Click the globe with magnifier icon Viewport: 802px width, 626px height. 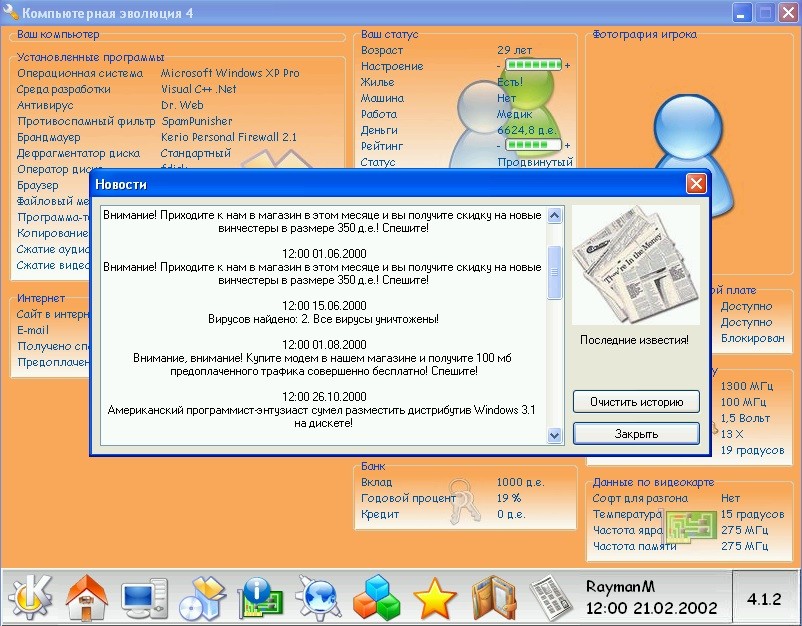(318, 597)
